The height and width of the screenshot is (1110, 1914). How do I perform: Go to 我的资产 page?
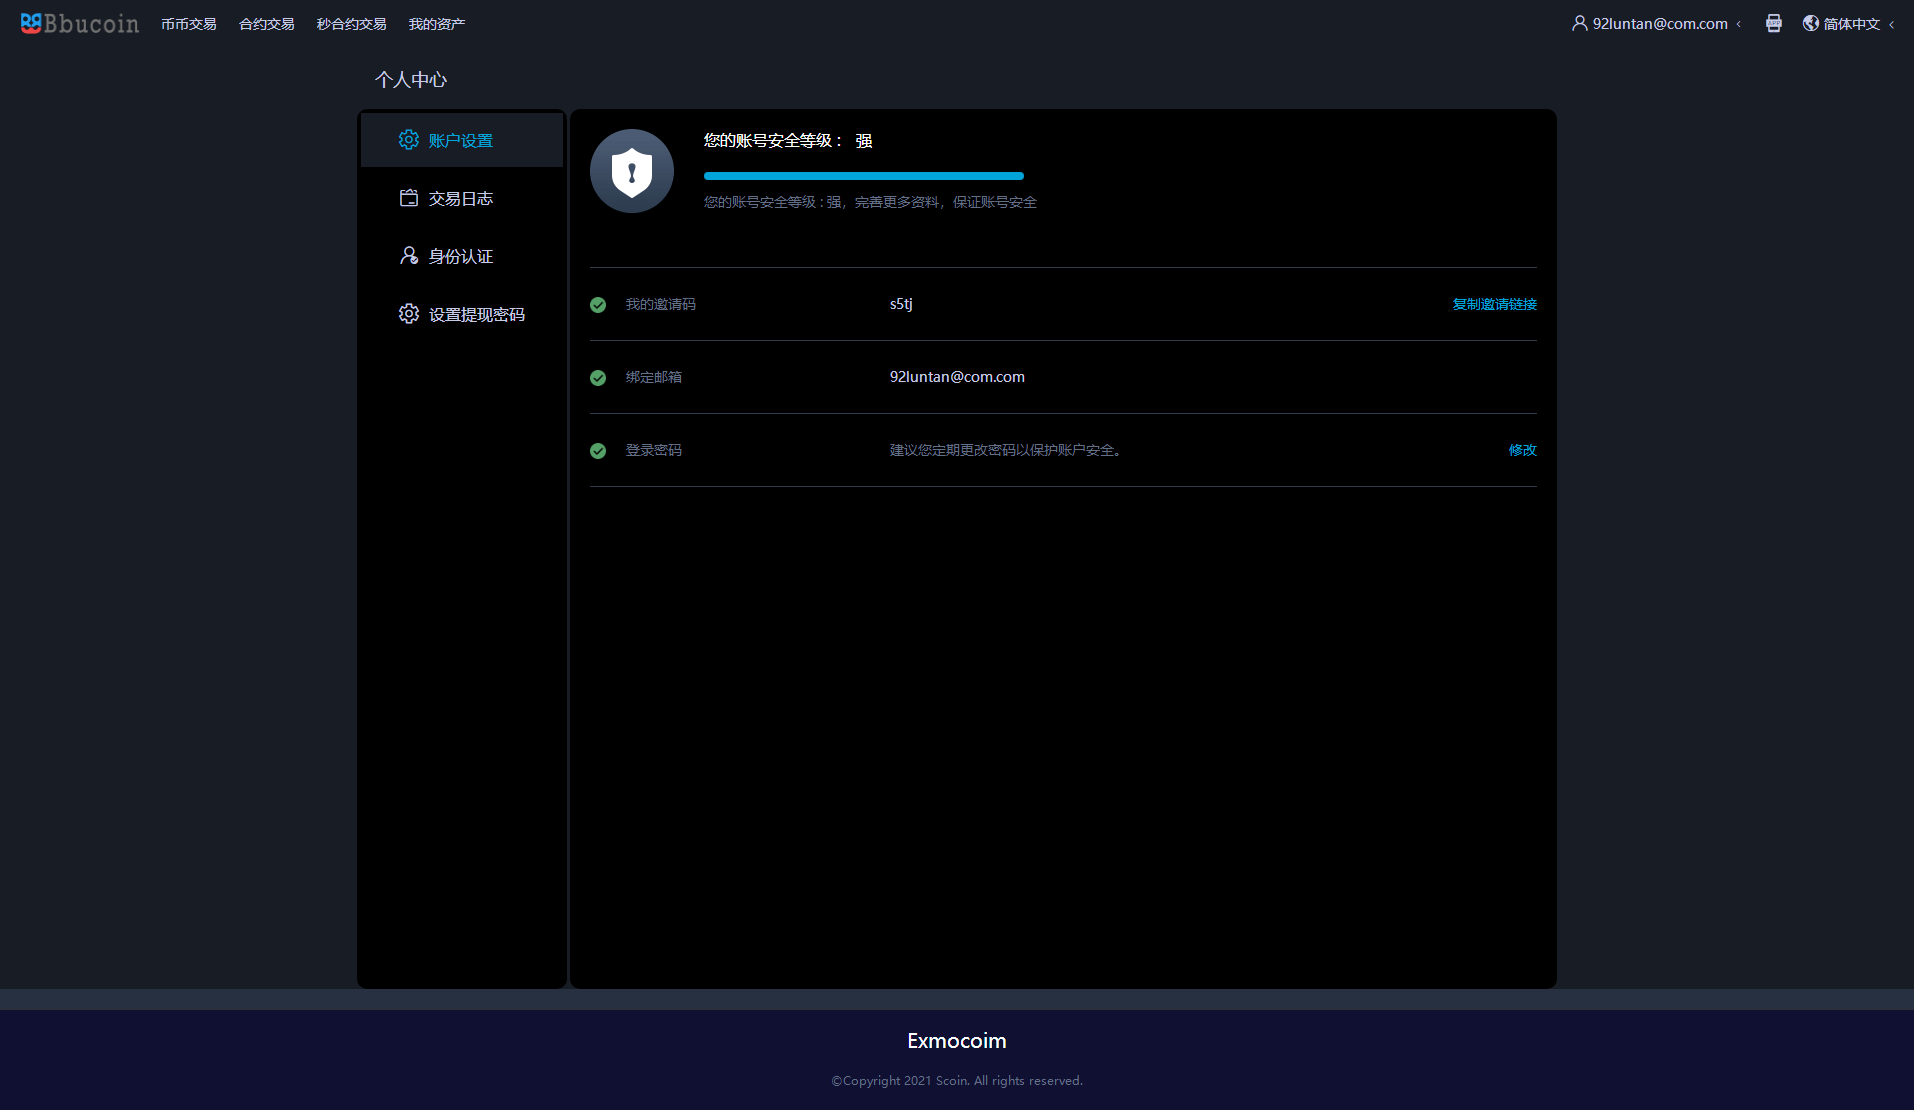[x=436, y=24]
